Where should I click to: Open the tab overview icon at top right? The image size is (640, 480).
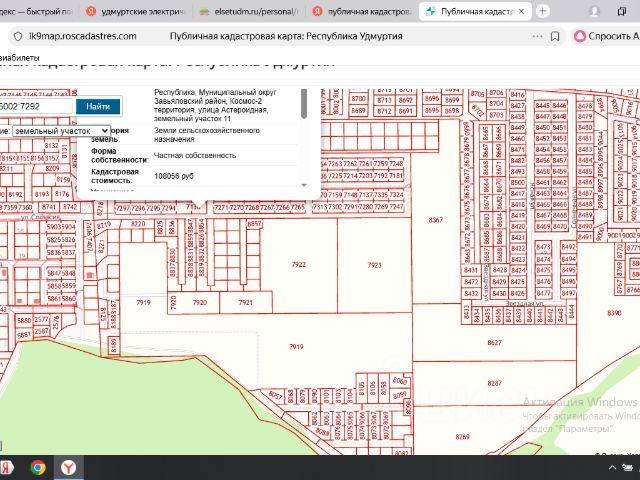(x=622, y=11)
